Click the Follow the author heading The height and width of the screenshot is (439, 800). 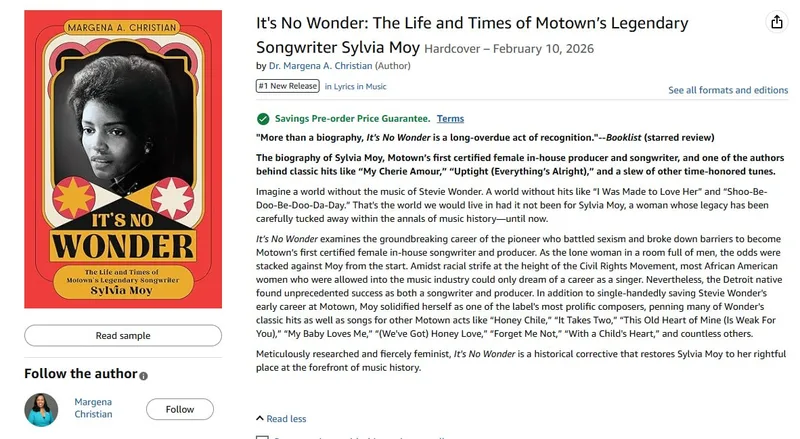click(81, 374)
